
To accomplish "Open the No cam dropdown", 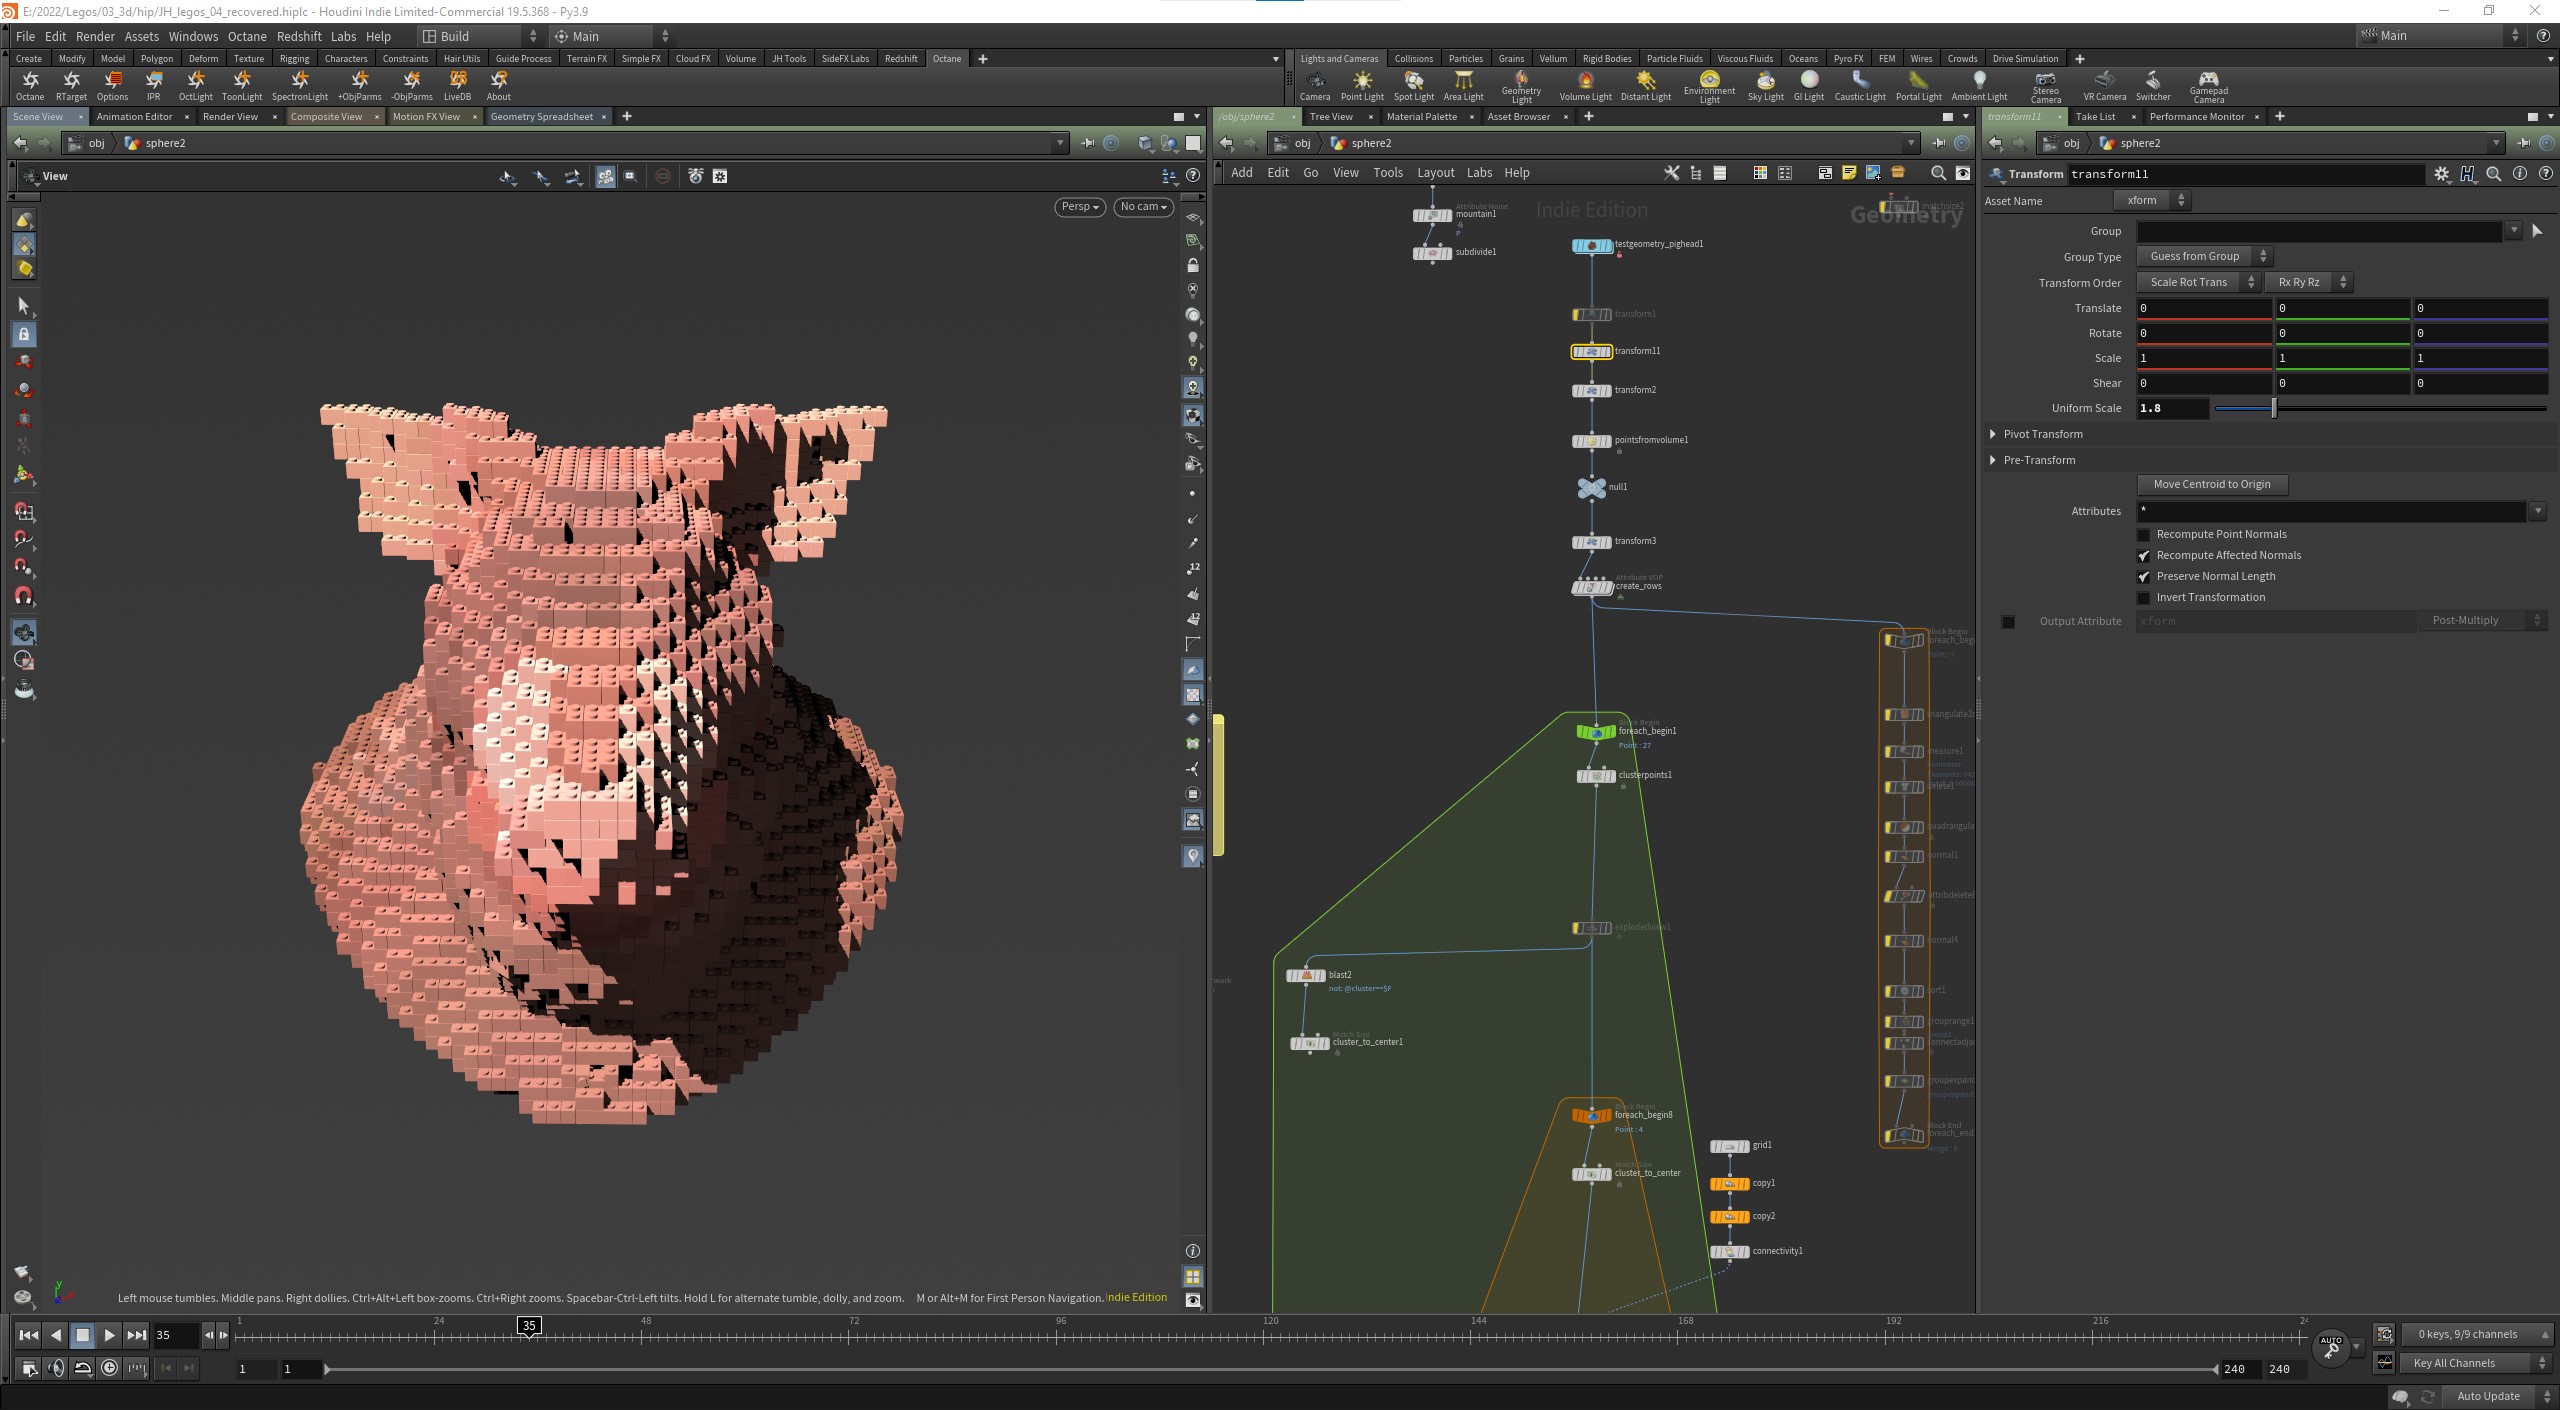I will (x=1143, y=207).
